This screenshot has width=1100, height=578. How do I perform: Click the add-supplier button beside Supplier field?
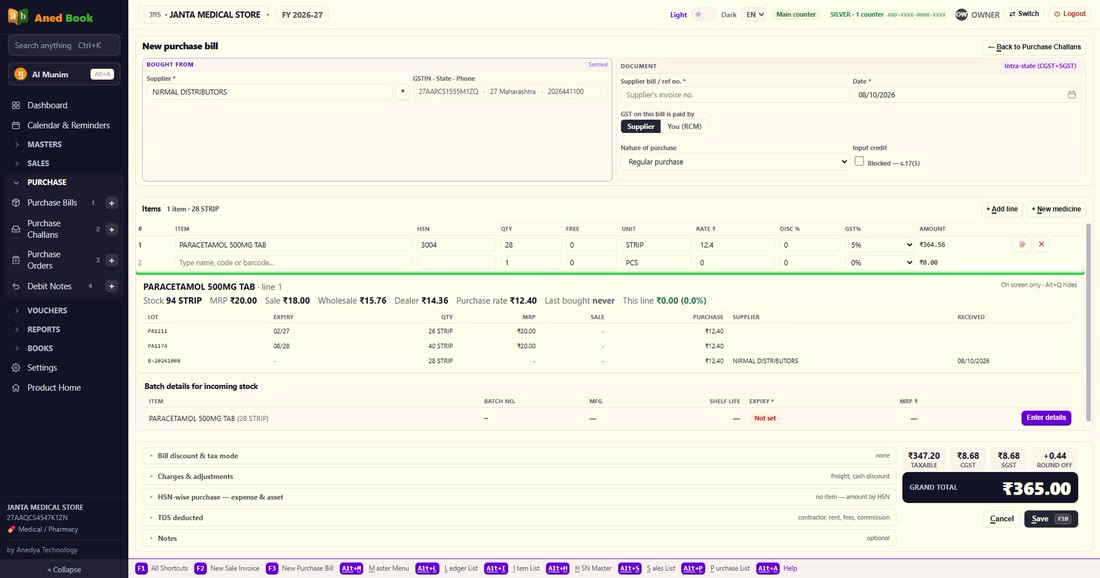[x=402, y=92]
